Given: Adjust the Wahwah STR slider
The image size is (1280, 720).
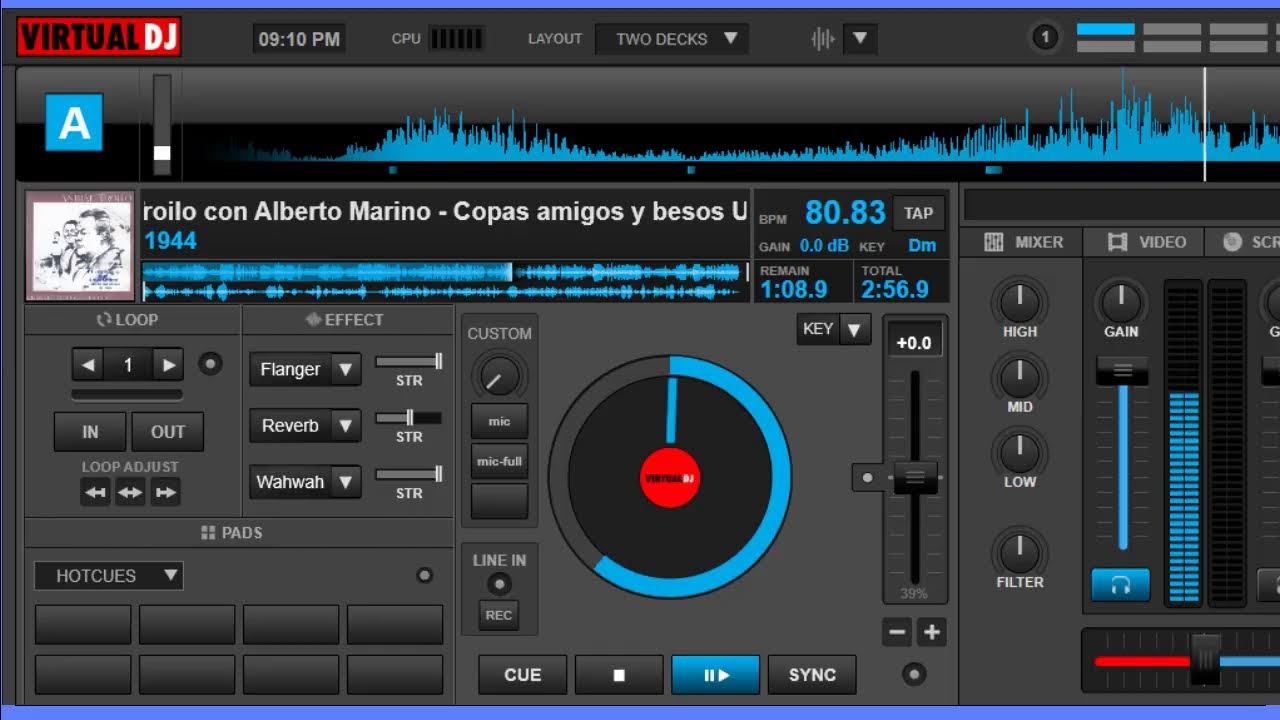Looking at the screenshot, I should [x=409, y=474].
